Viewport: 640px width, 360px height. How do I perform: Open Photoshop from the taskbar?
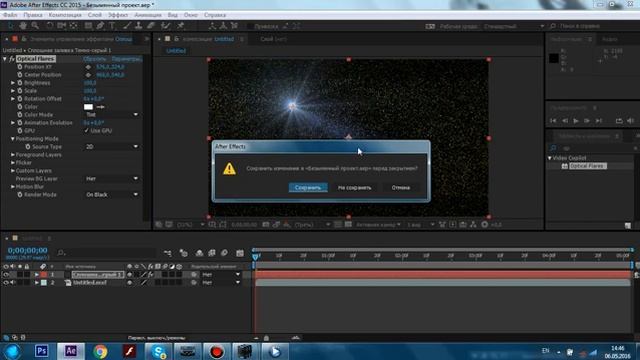coord(41,351)
